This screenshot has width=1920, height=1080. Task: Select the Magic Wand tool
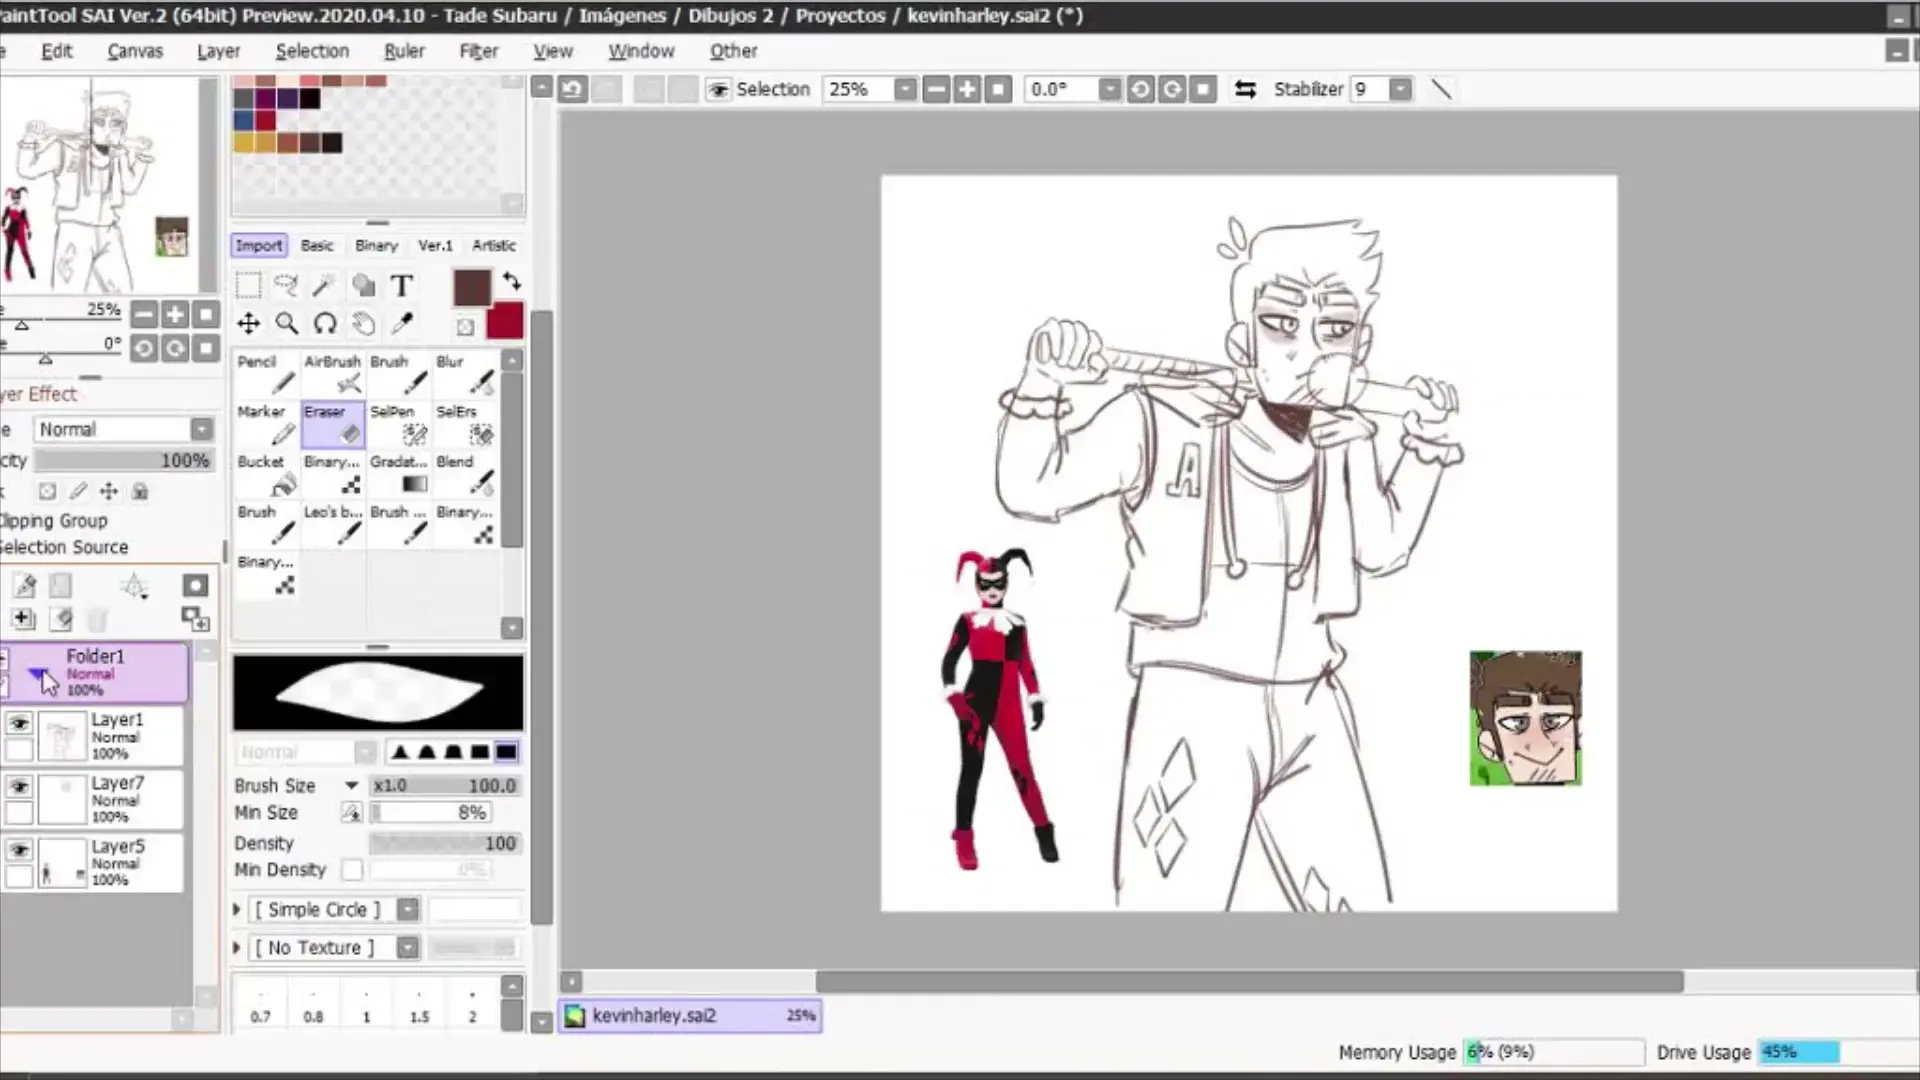click(x=323, y=286)
